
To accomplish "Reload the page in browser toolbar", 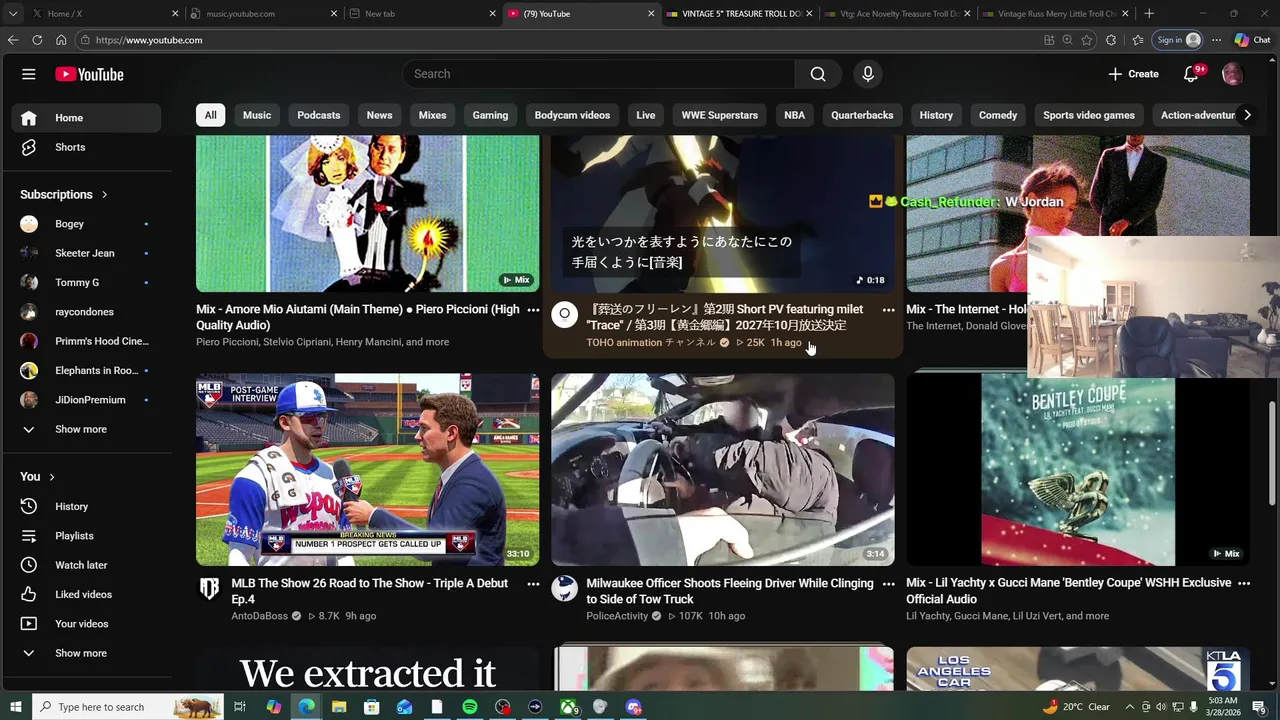I will (x=37, y=40).
